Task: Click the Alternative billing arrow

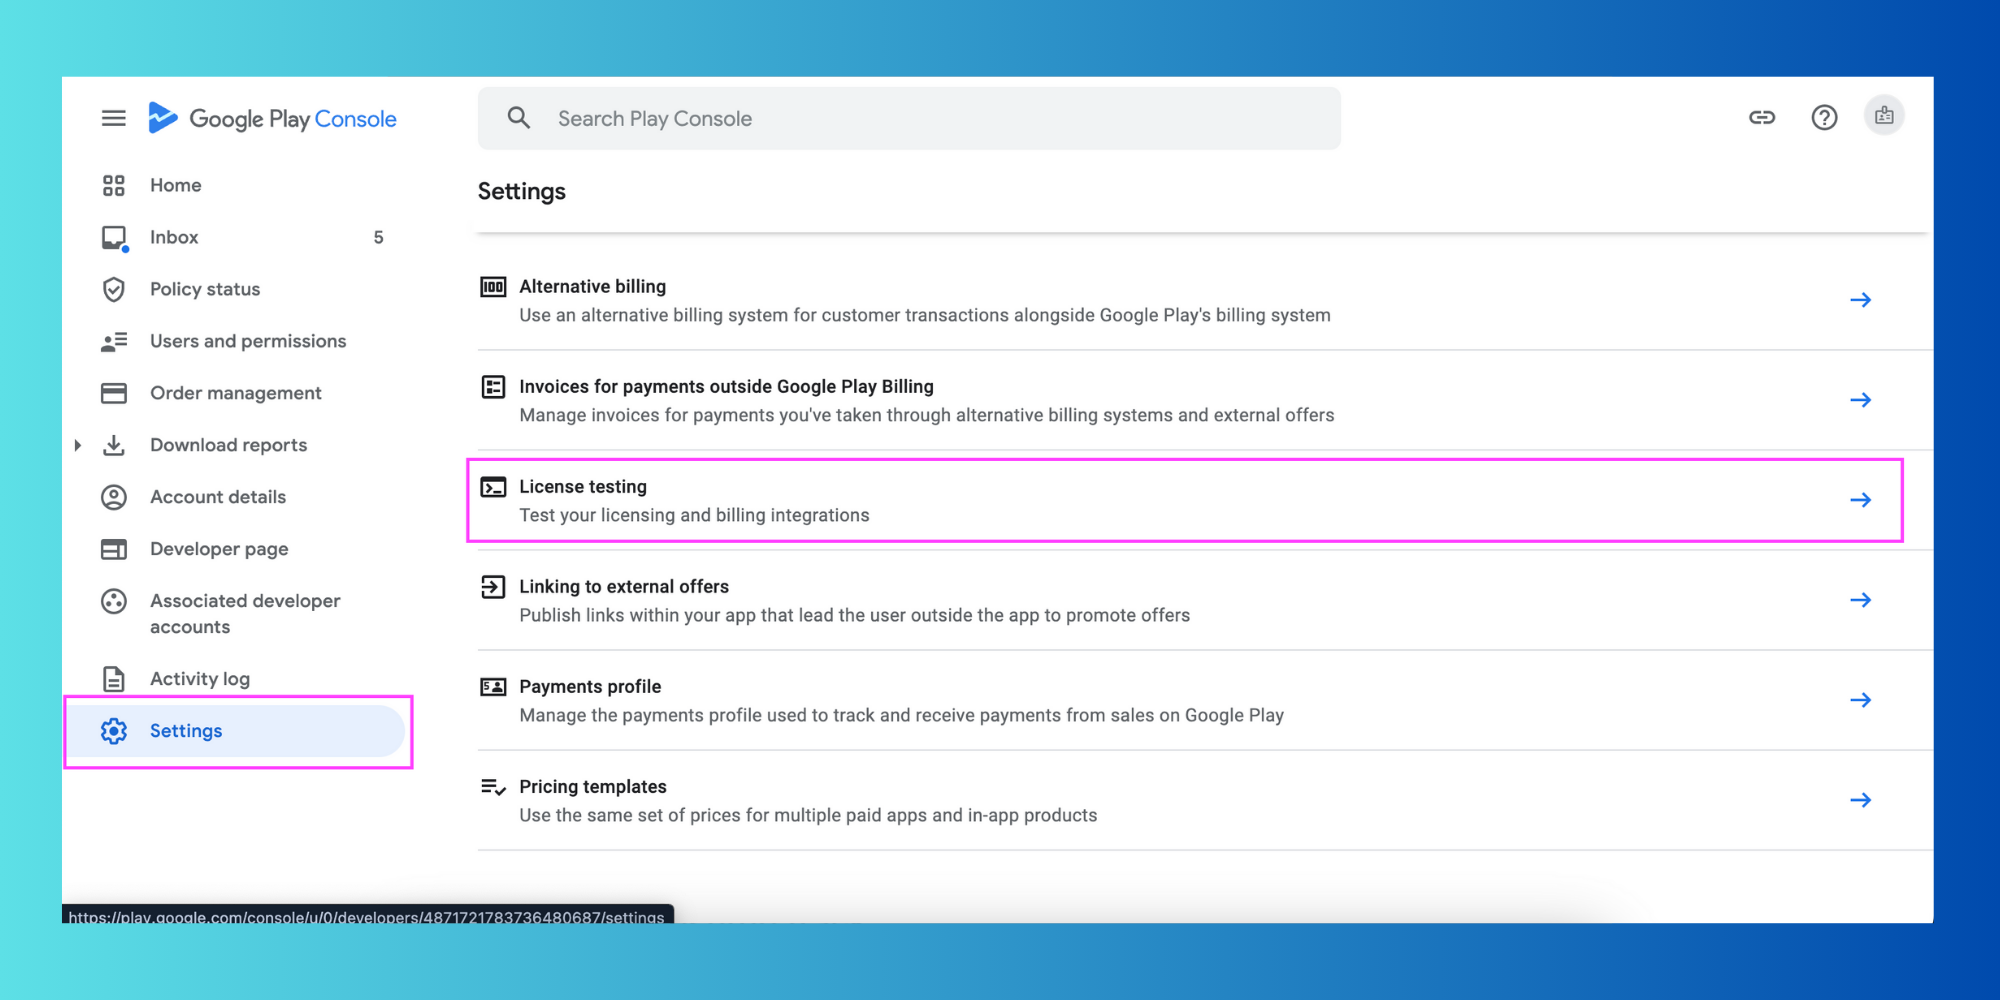Action: coord(1860,300)
